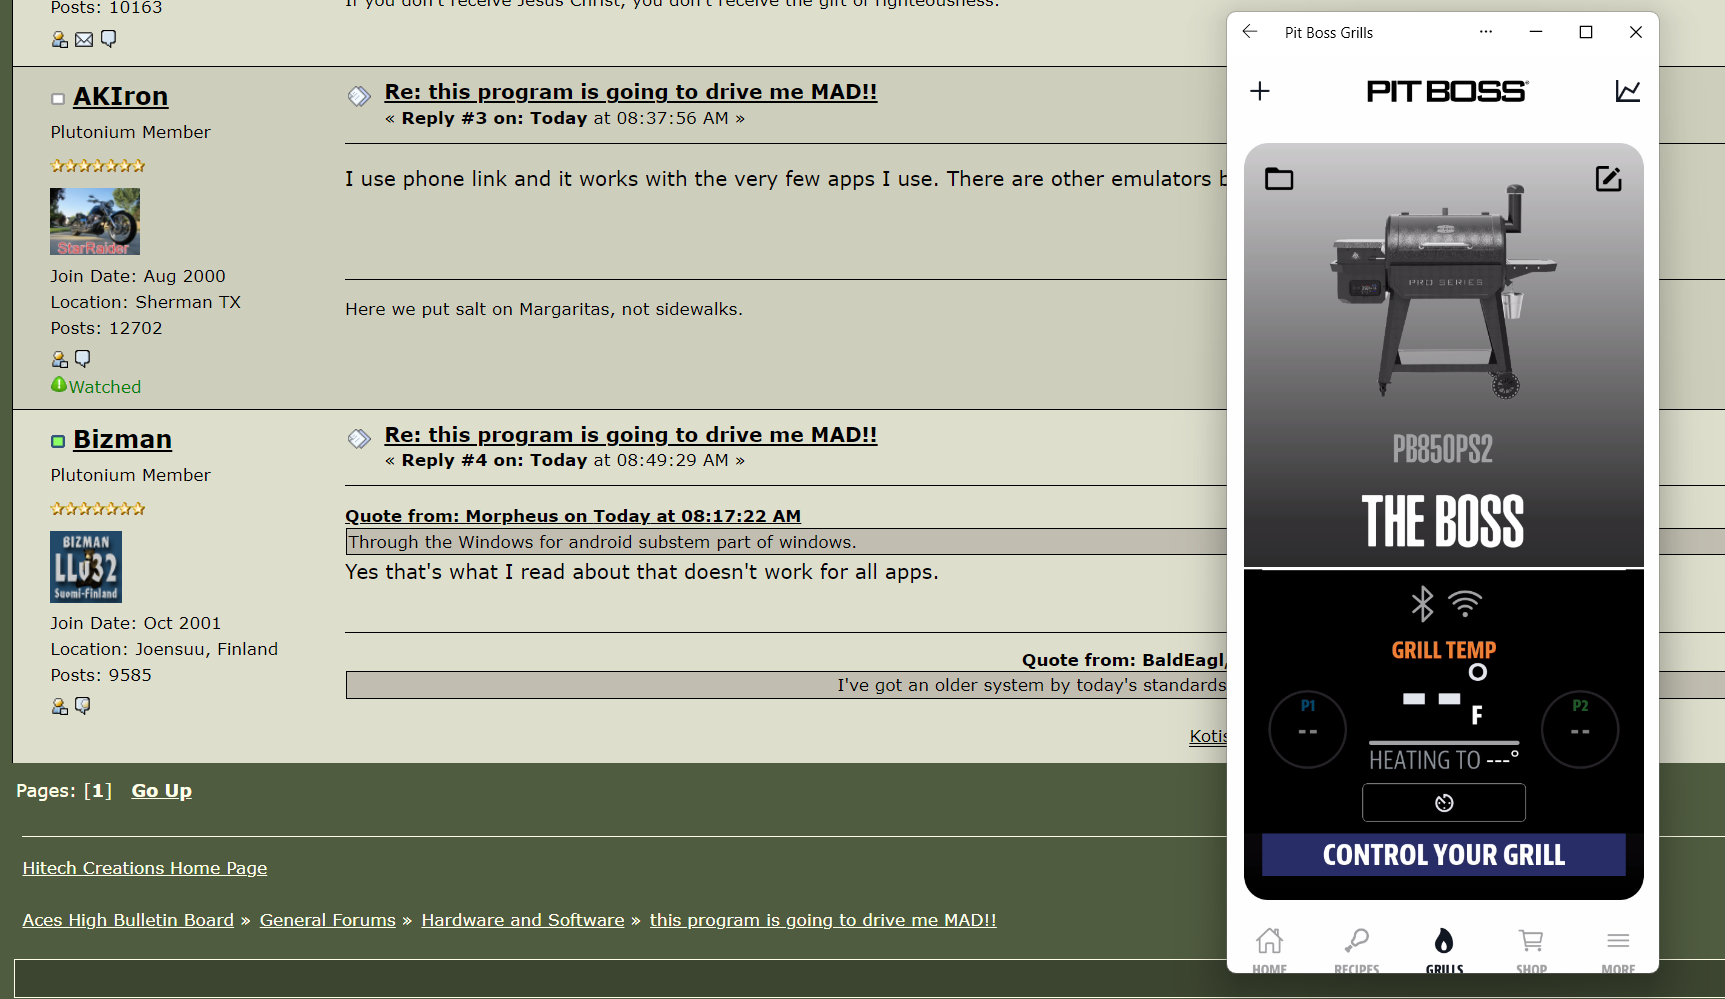
Task: Tap the Bluetooth connection icon
Action: pos(1422,604)
